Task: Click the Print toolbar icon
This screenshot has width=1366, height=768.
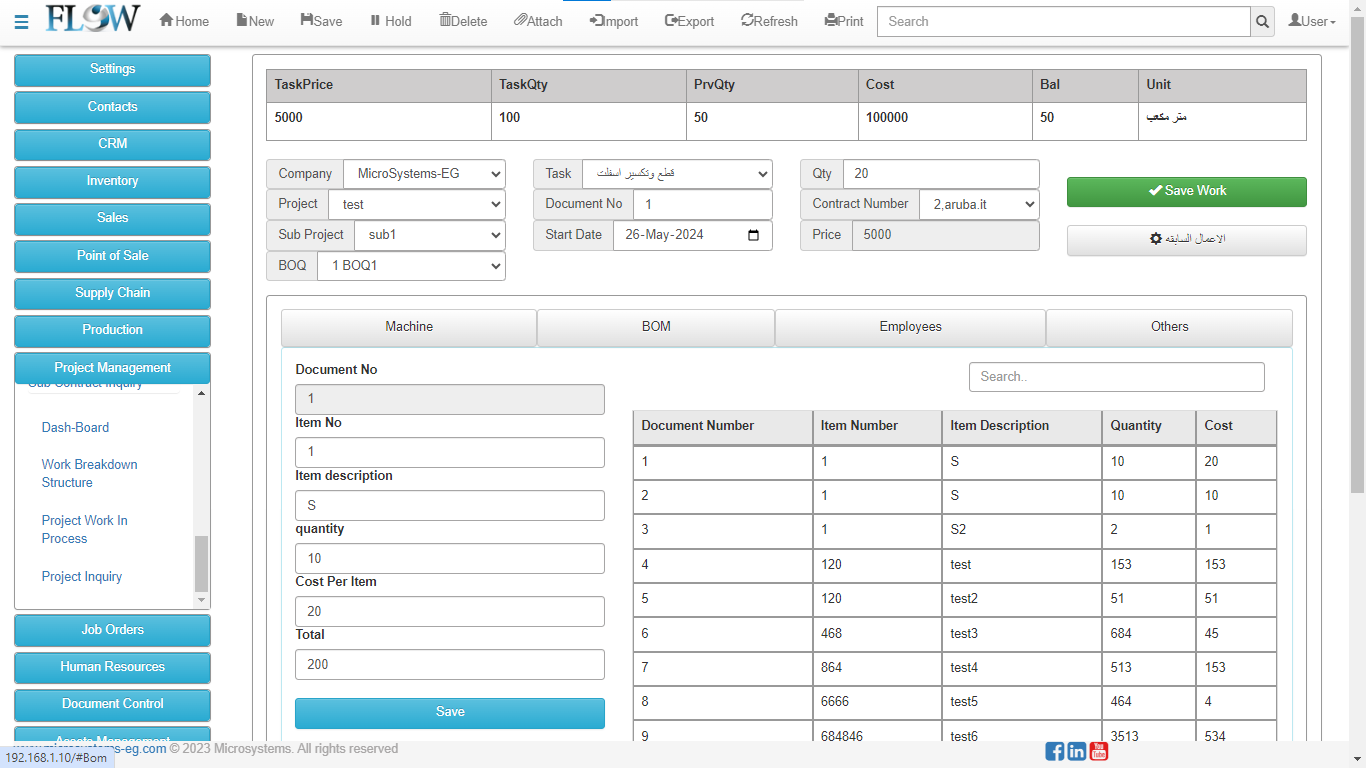Action: pyautogui.click(x=831, y=21)
